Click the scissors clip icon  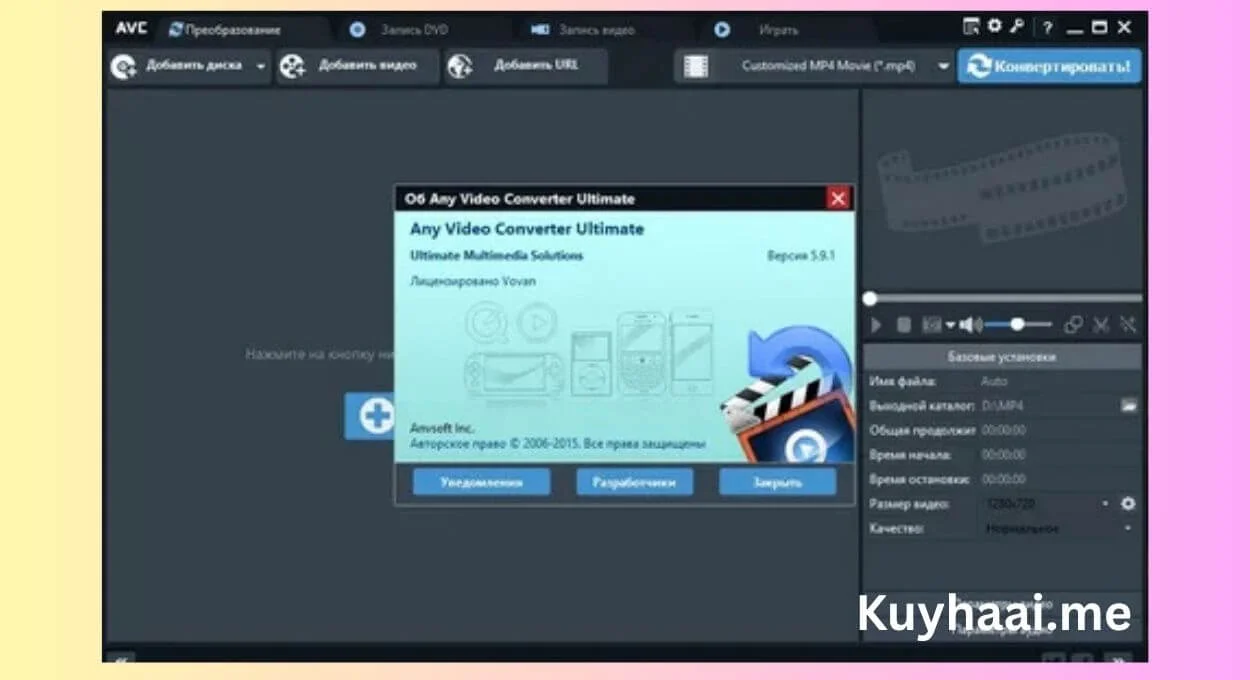point(1102,324)
